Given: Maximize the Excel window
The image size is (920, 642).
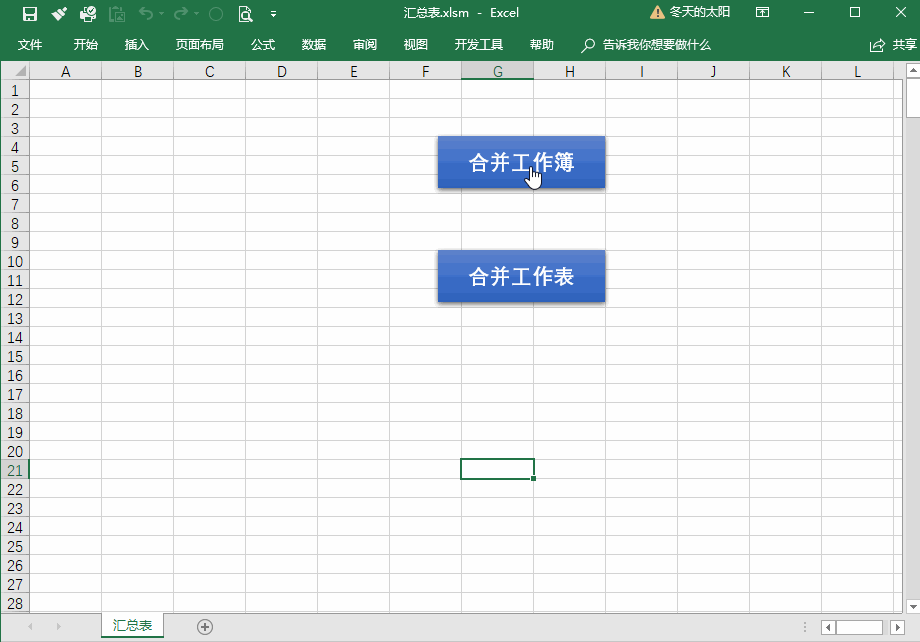Looking at the screenshot, I should pos(855,12).
